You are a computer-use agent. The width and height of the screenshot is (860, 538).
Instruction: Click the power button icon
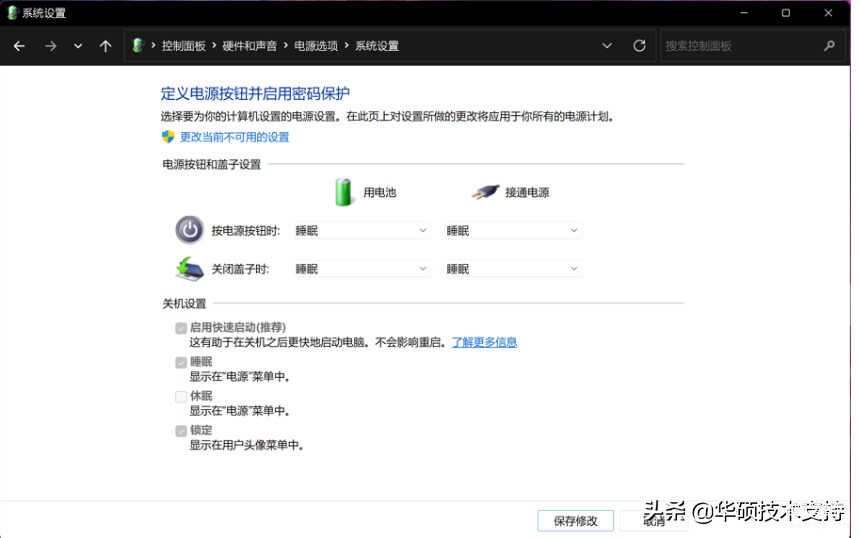point(189,230)
